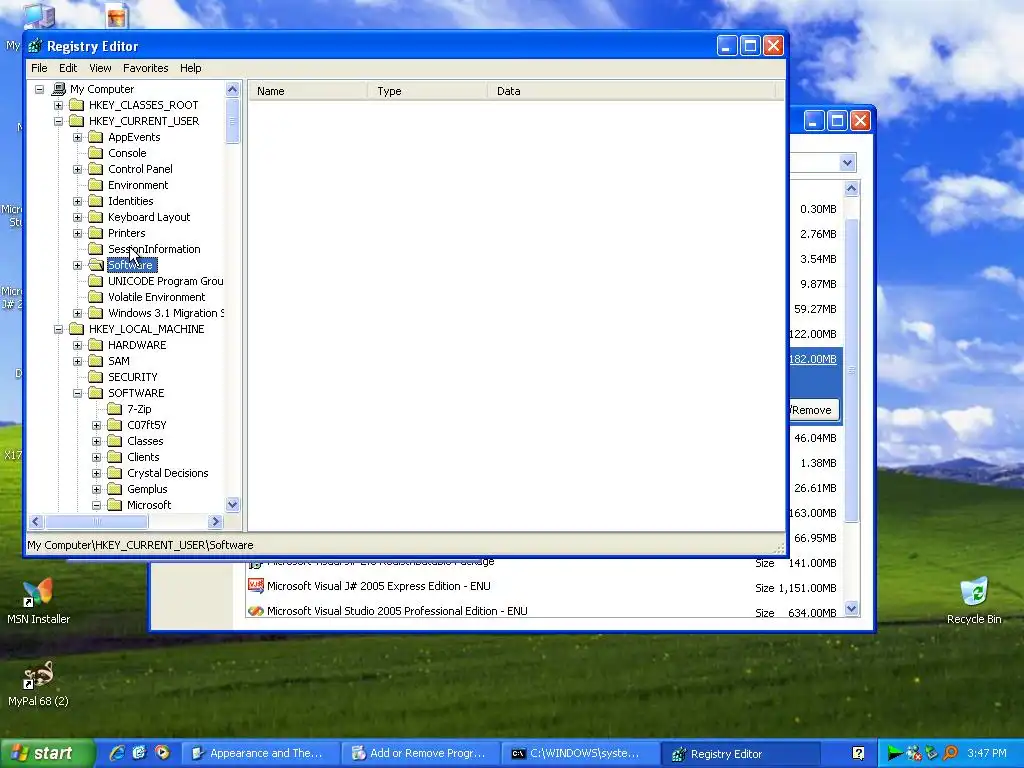Switch to C:\WINDOWS\system32 command prompt taskbar button
Image resolution: width=1024 pixels, height=768 pixels.
click(x=581, y=754)
